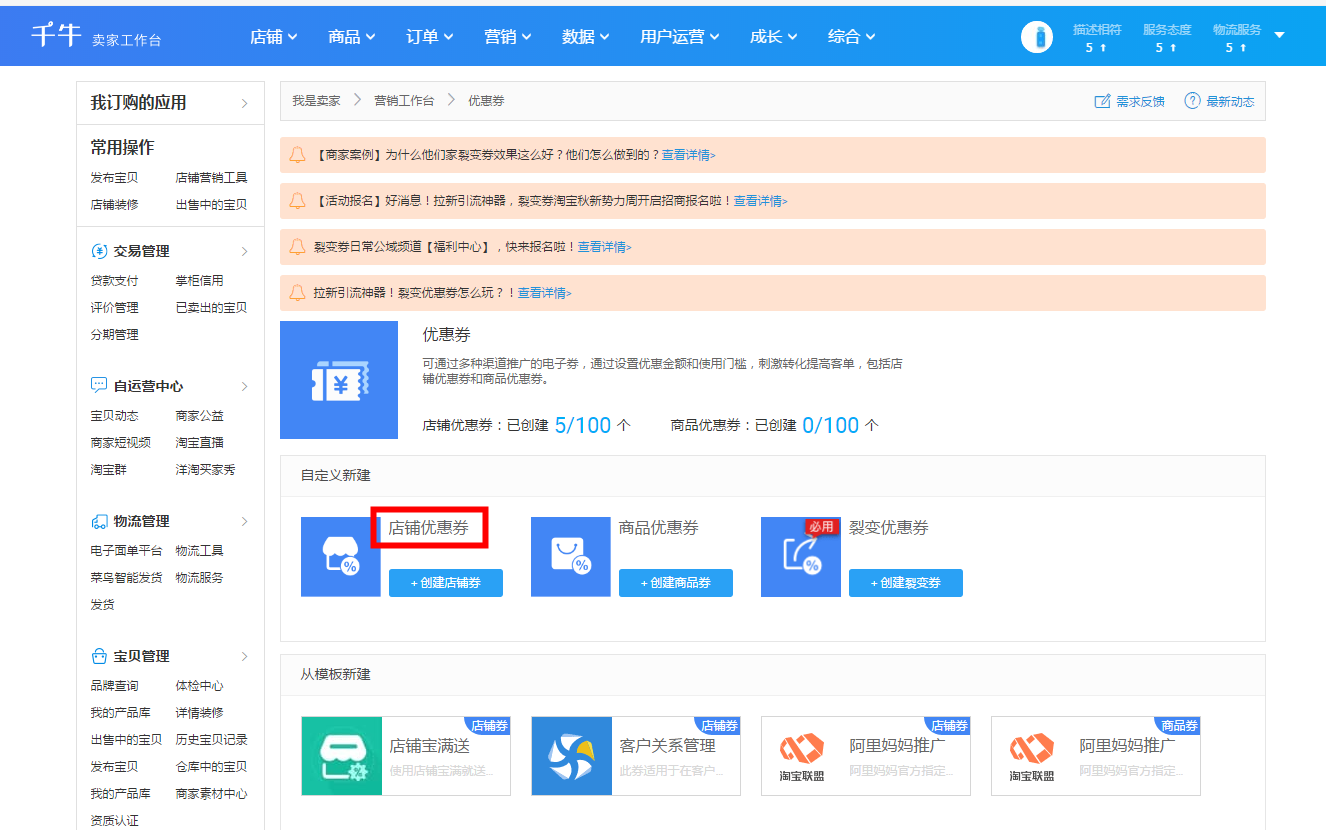Open 商家短视频 in sidebar

pos(120,443)
